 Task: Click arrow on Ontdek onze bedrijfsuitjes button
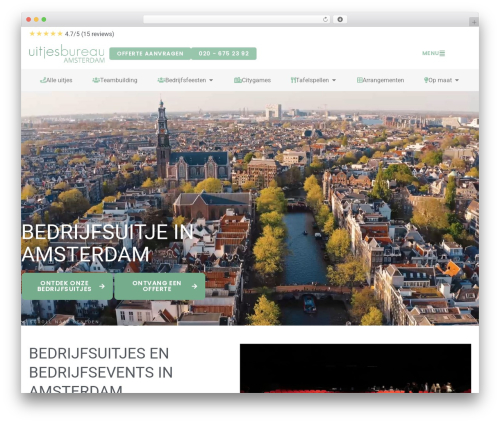pos(102,286)
